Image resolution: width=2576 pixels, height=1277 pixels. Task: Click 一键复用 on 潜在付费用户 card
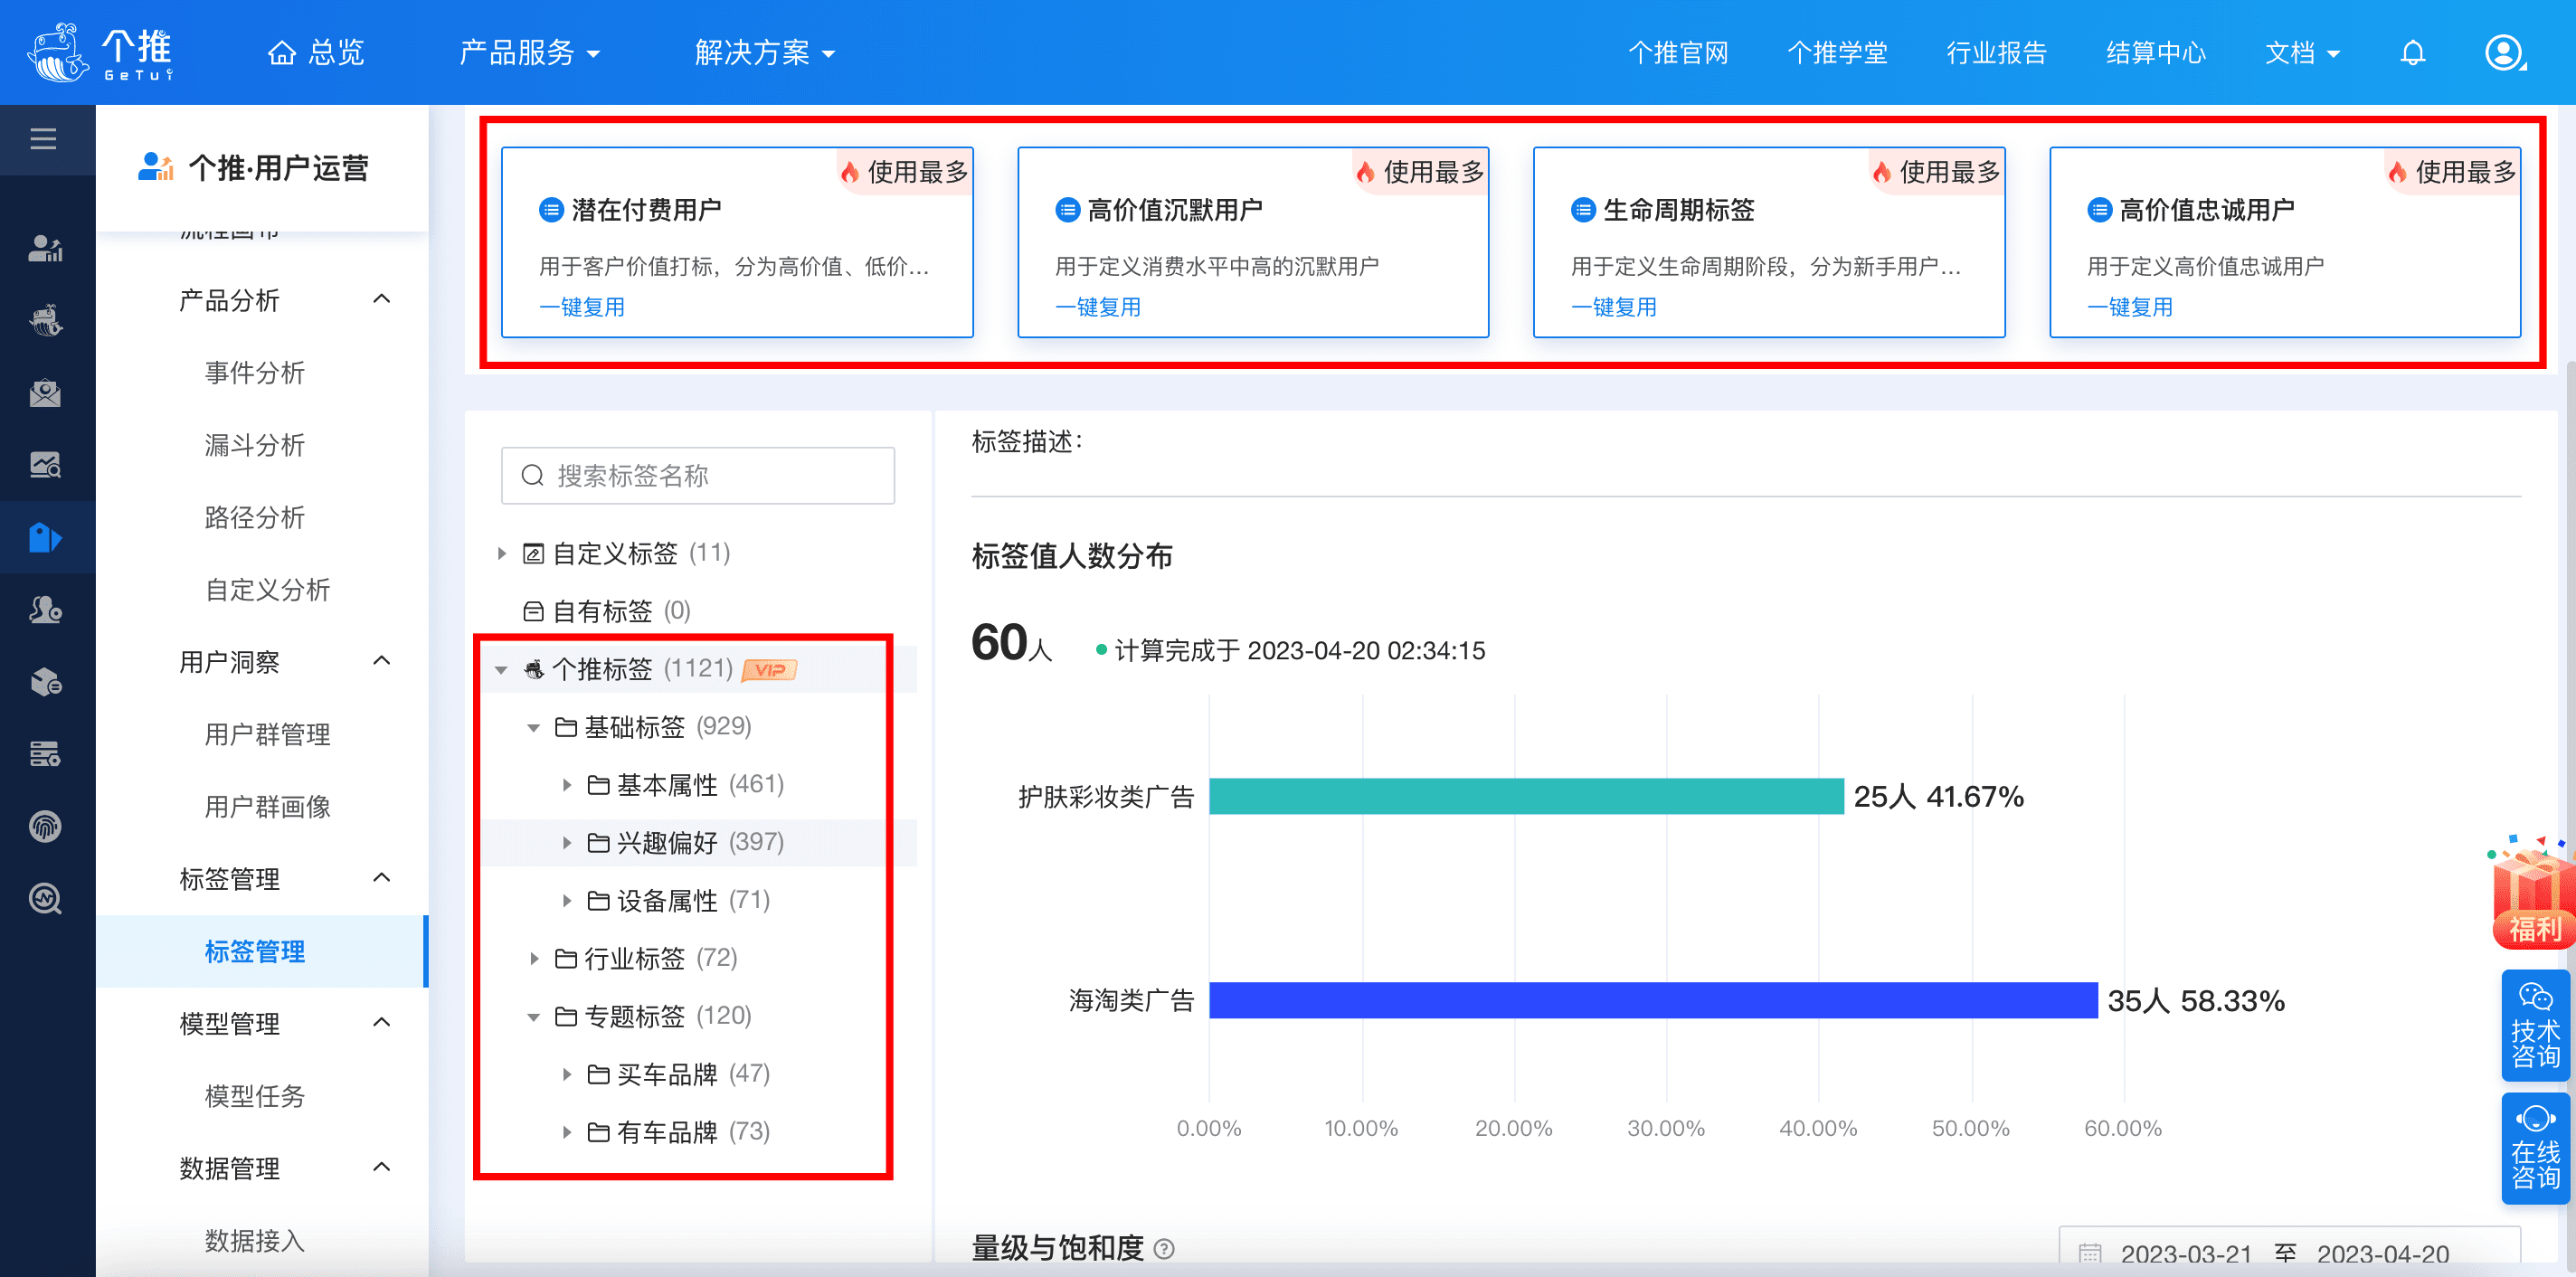click(x=582, y=307)
